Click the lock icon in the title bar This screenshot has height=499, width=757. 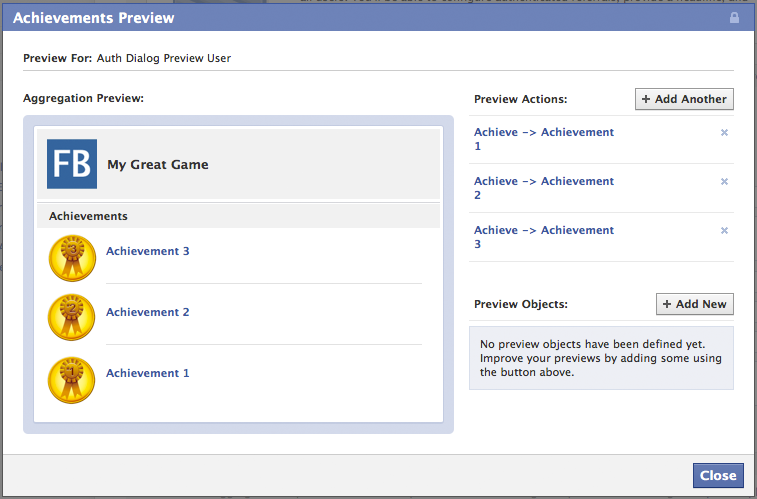coord(735,18)
